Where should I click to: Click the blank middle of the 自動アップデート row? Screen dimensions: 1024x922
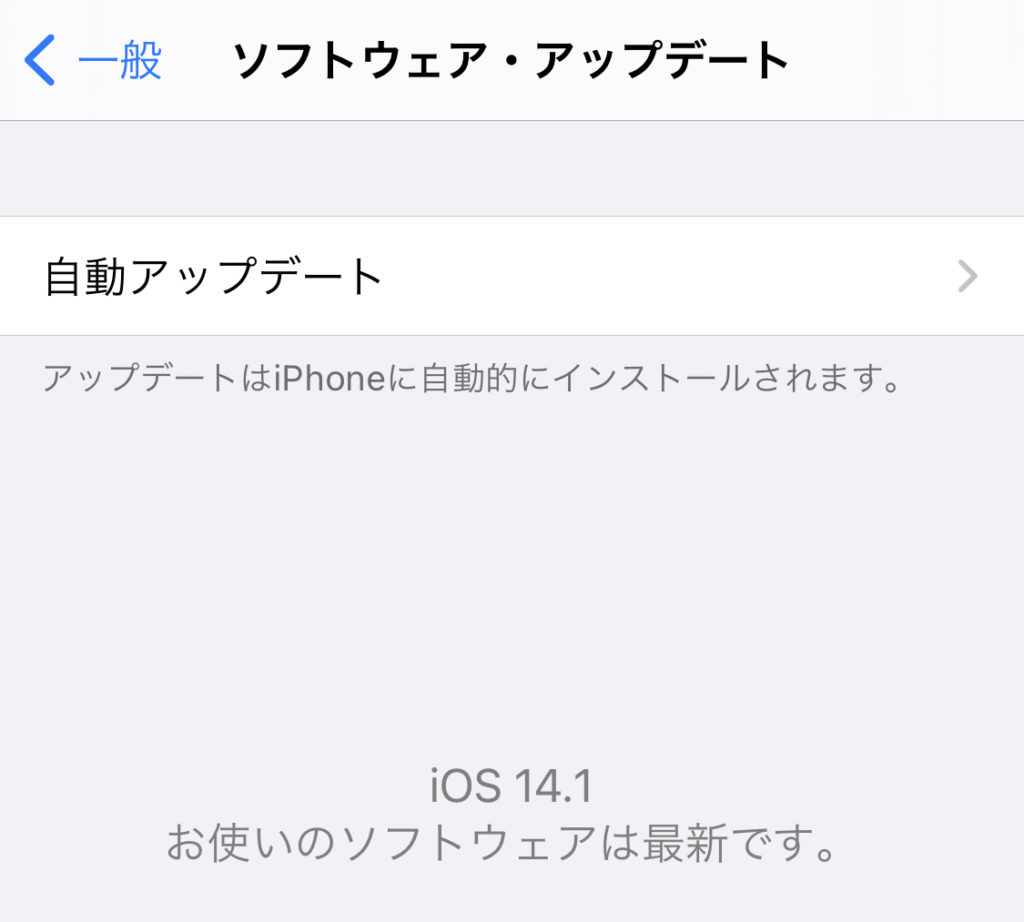(666, 276)
